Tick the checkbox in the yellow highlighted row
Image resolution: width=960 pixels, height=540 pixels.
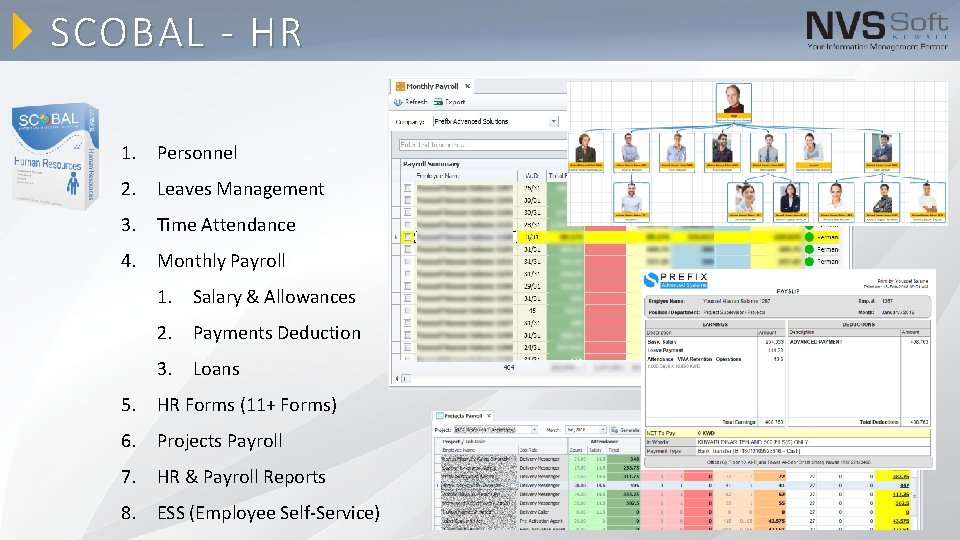click(x=408, y=237)
